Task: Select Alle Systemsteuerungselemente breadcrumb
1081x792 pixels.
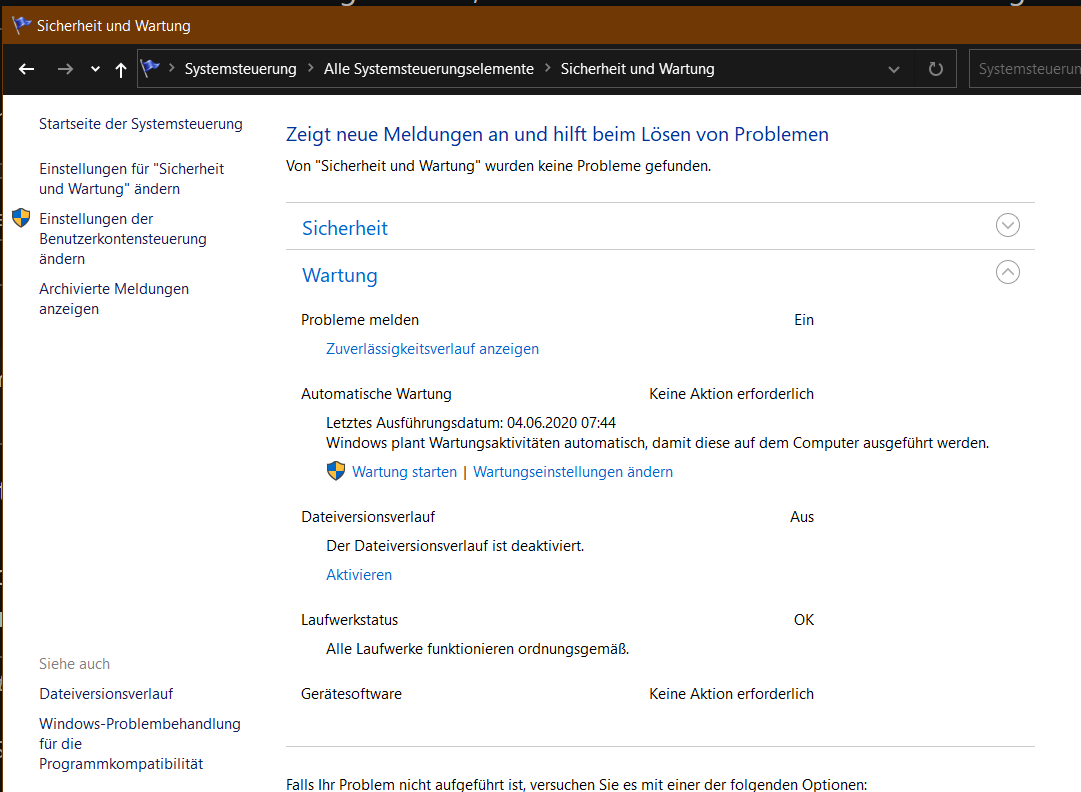Action: tap(429, 69)
